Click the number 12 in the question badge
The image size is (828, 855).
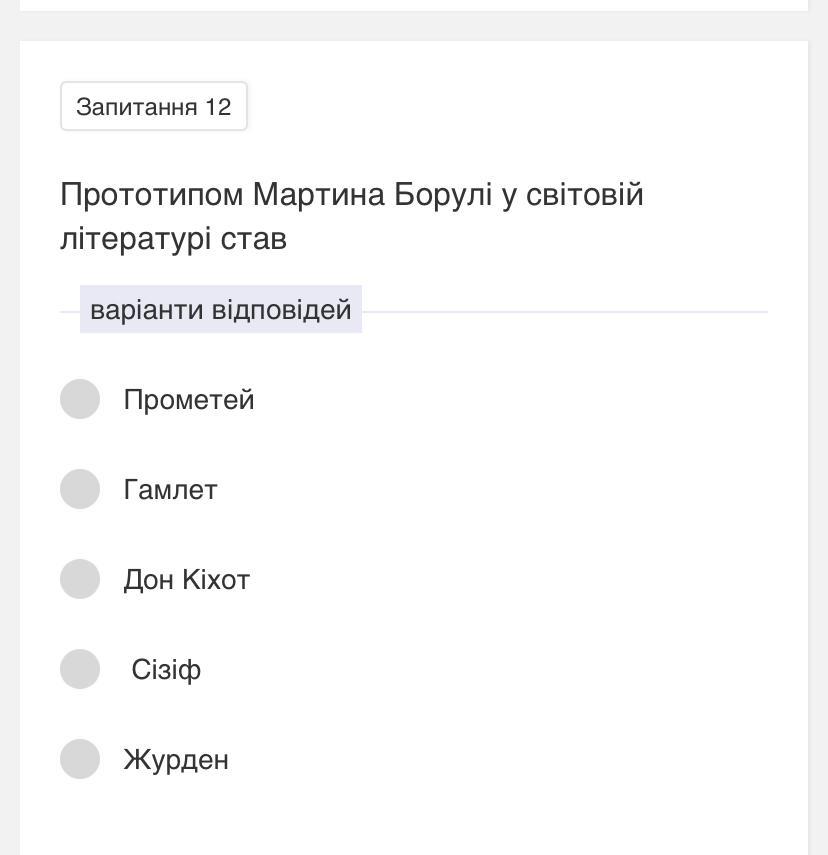218,107
